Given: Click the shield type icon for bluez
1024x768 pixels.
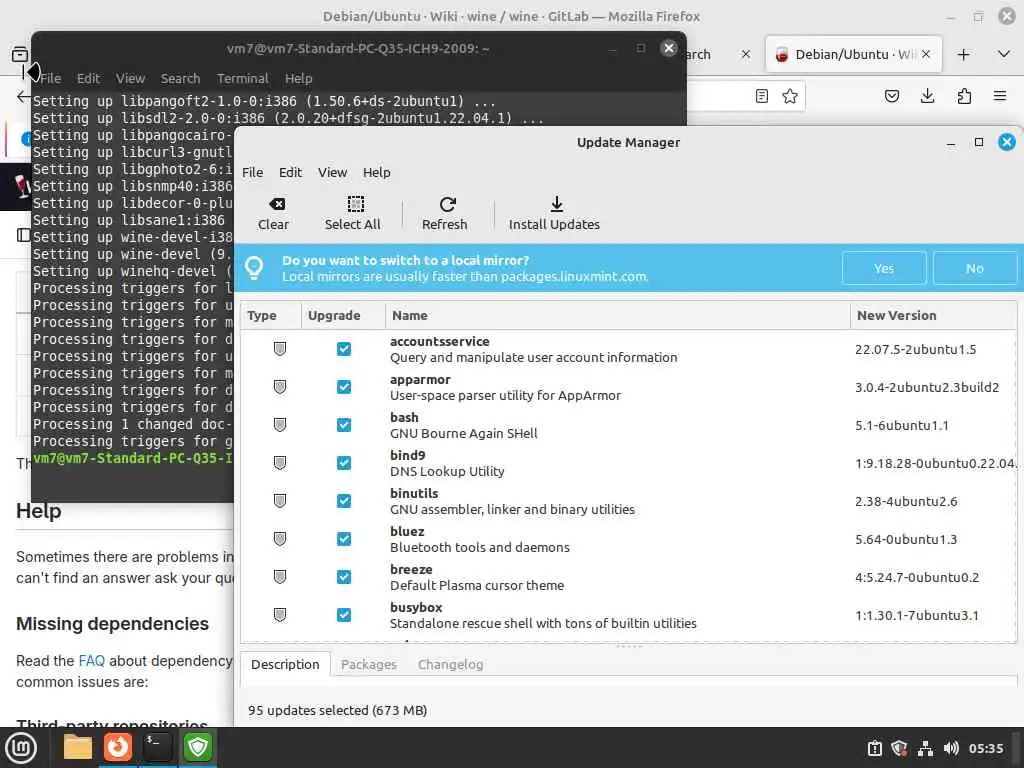Looking at the screenshot, I should [x=280, y=538].
